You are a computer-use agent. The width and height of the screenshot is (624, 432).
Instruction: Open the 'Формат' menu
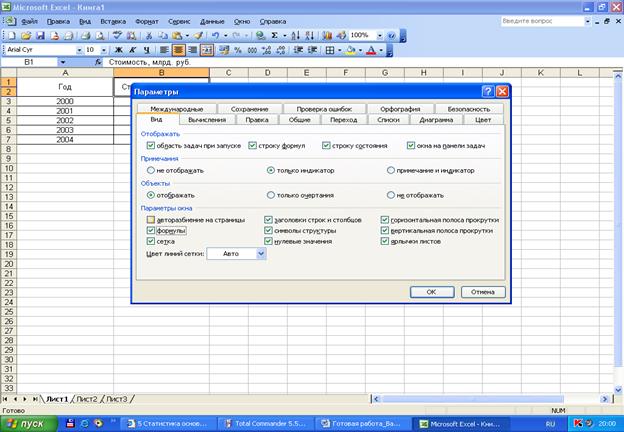click(146, 20)
